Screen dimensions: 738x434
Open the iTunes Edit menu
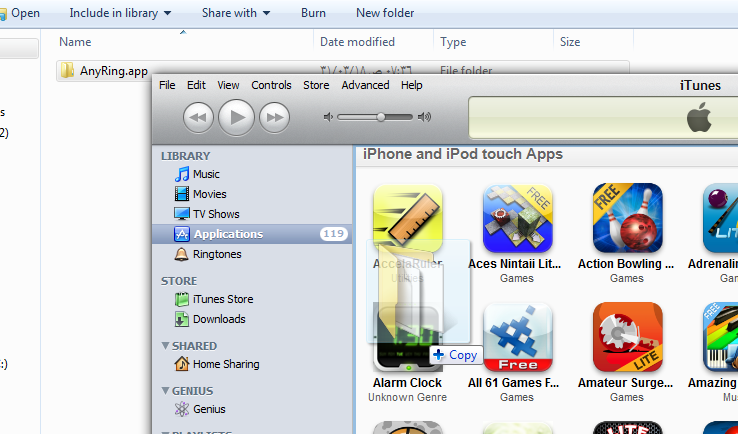coord(196,85)
